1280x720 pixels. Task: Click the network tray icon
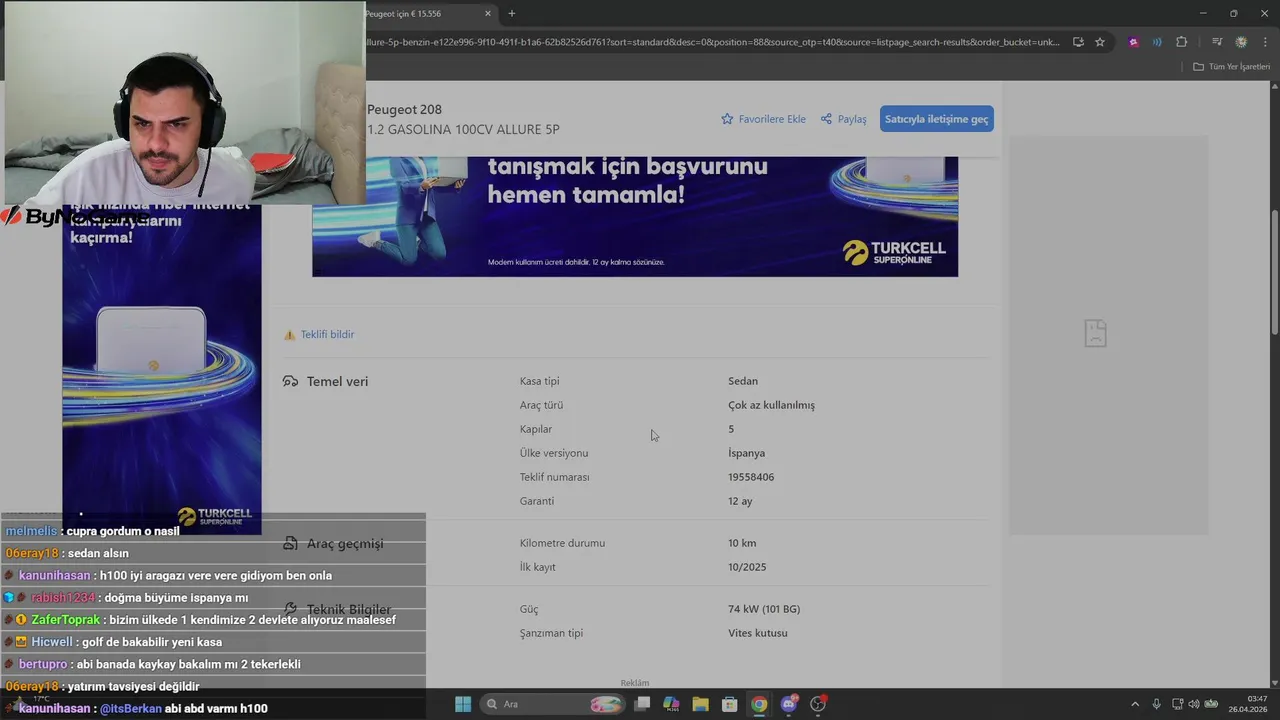click(x=1177, y=704)
